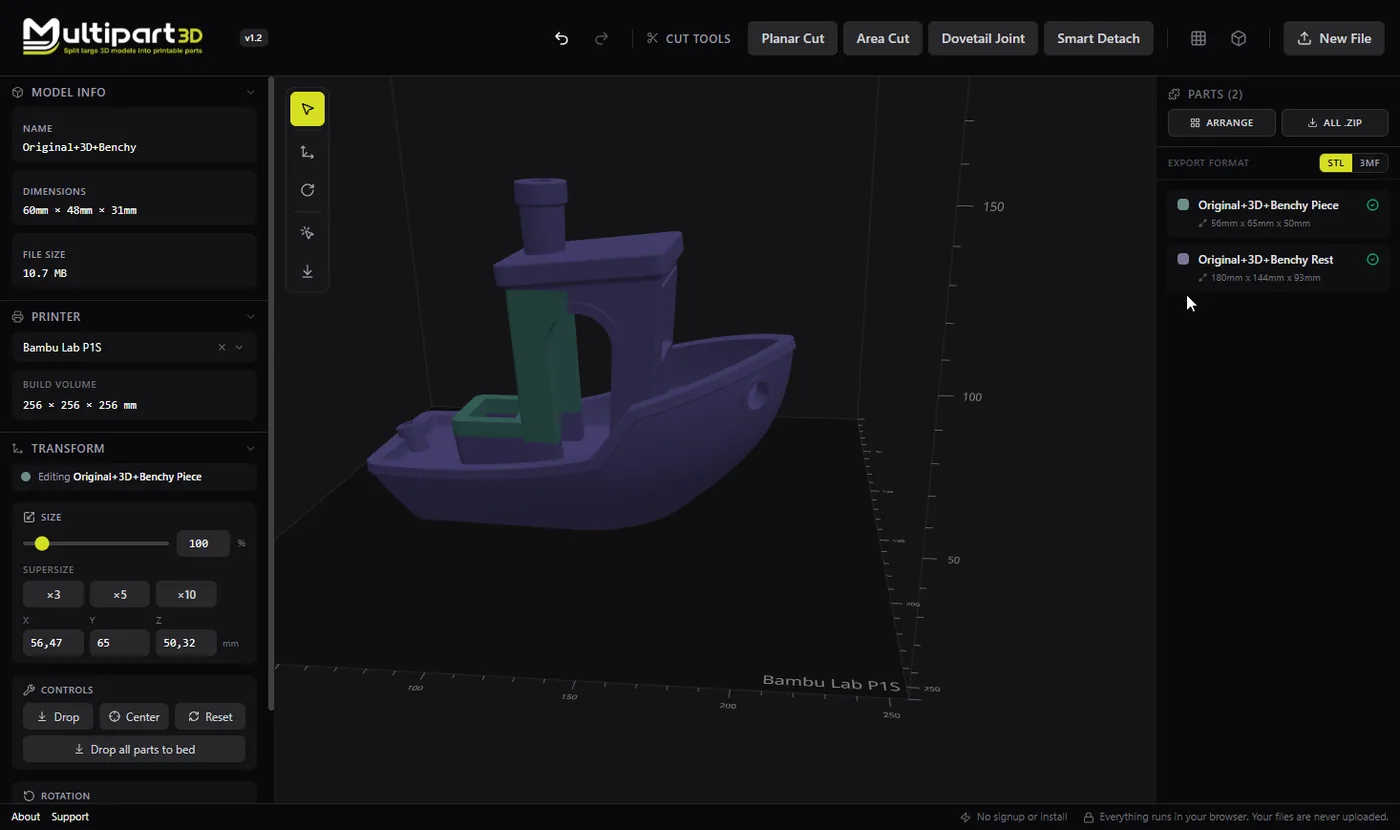Select the Original+3D+Benchy Piece part row
This screenshot has width=1400, height=830.
[1278, 214]
